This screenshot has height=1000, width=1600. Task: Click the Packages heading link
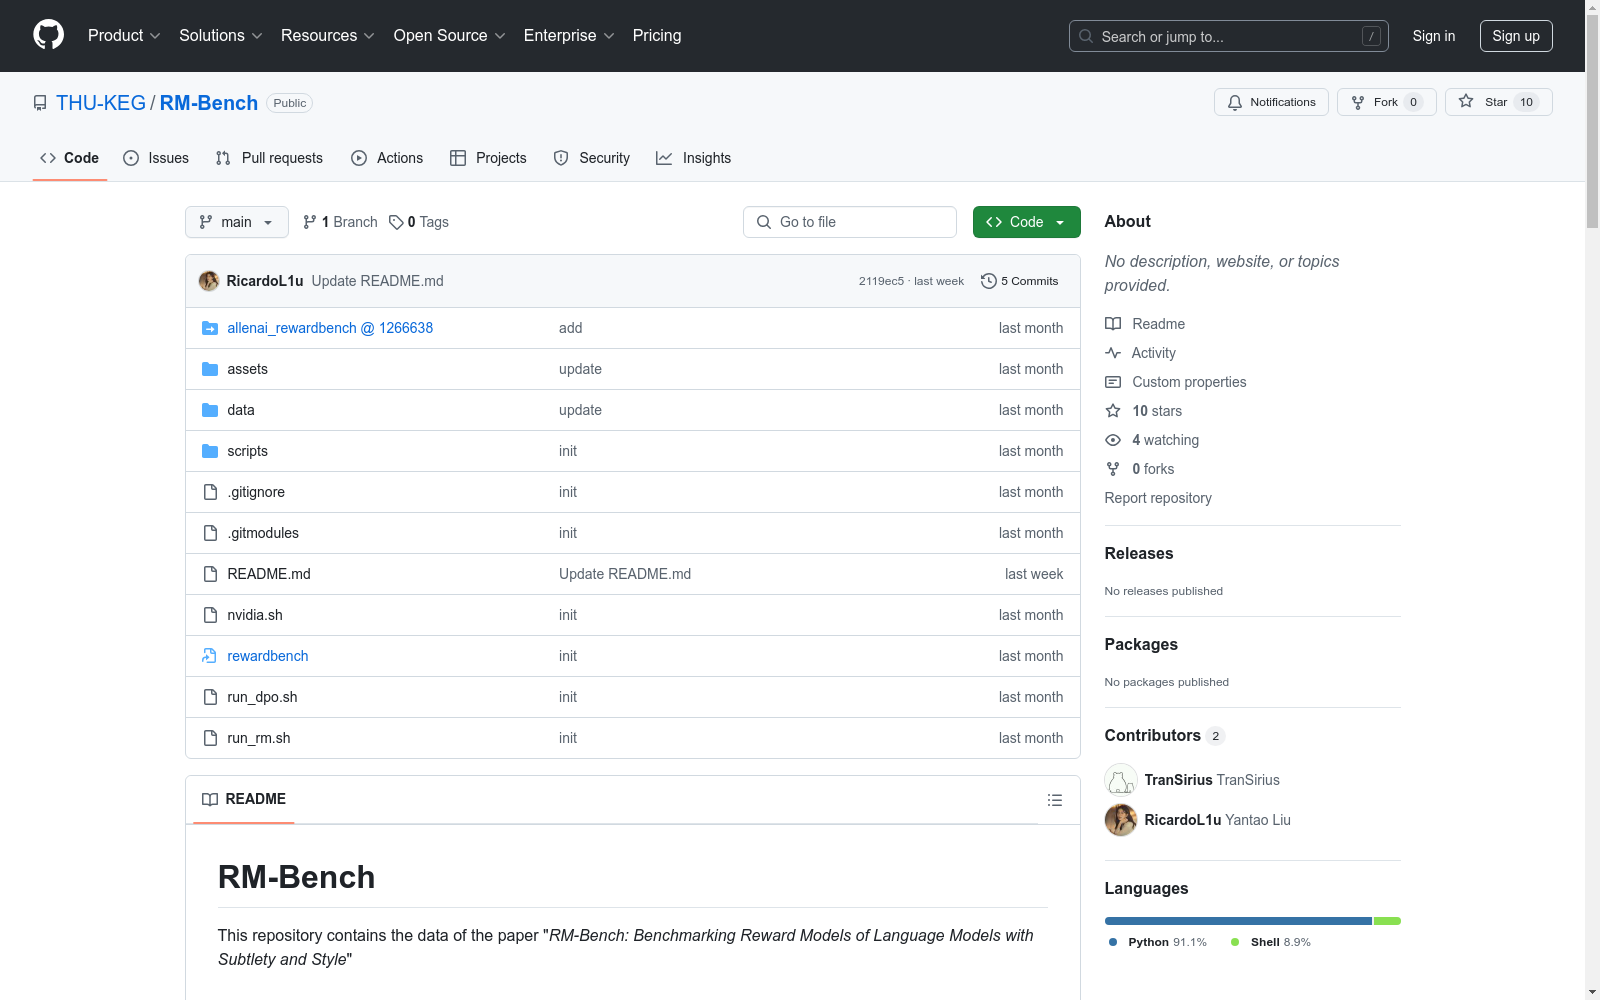click(x=1141, y=644)
